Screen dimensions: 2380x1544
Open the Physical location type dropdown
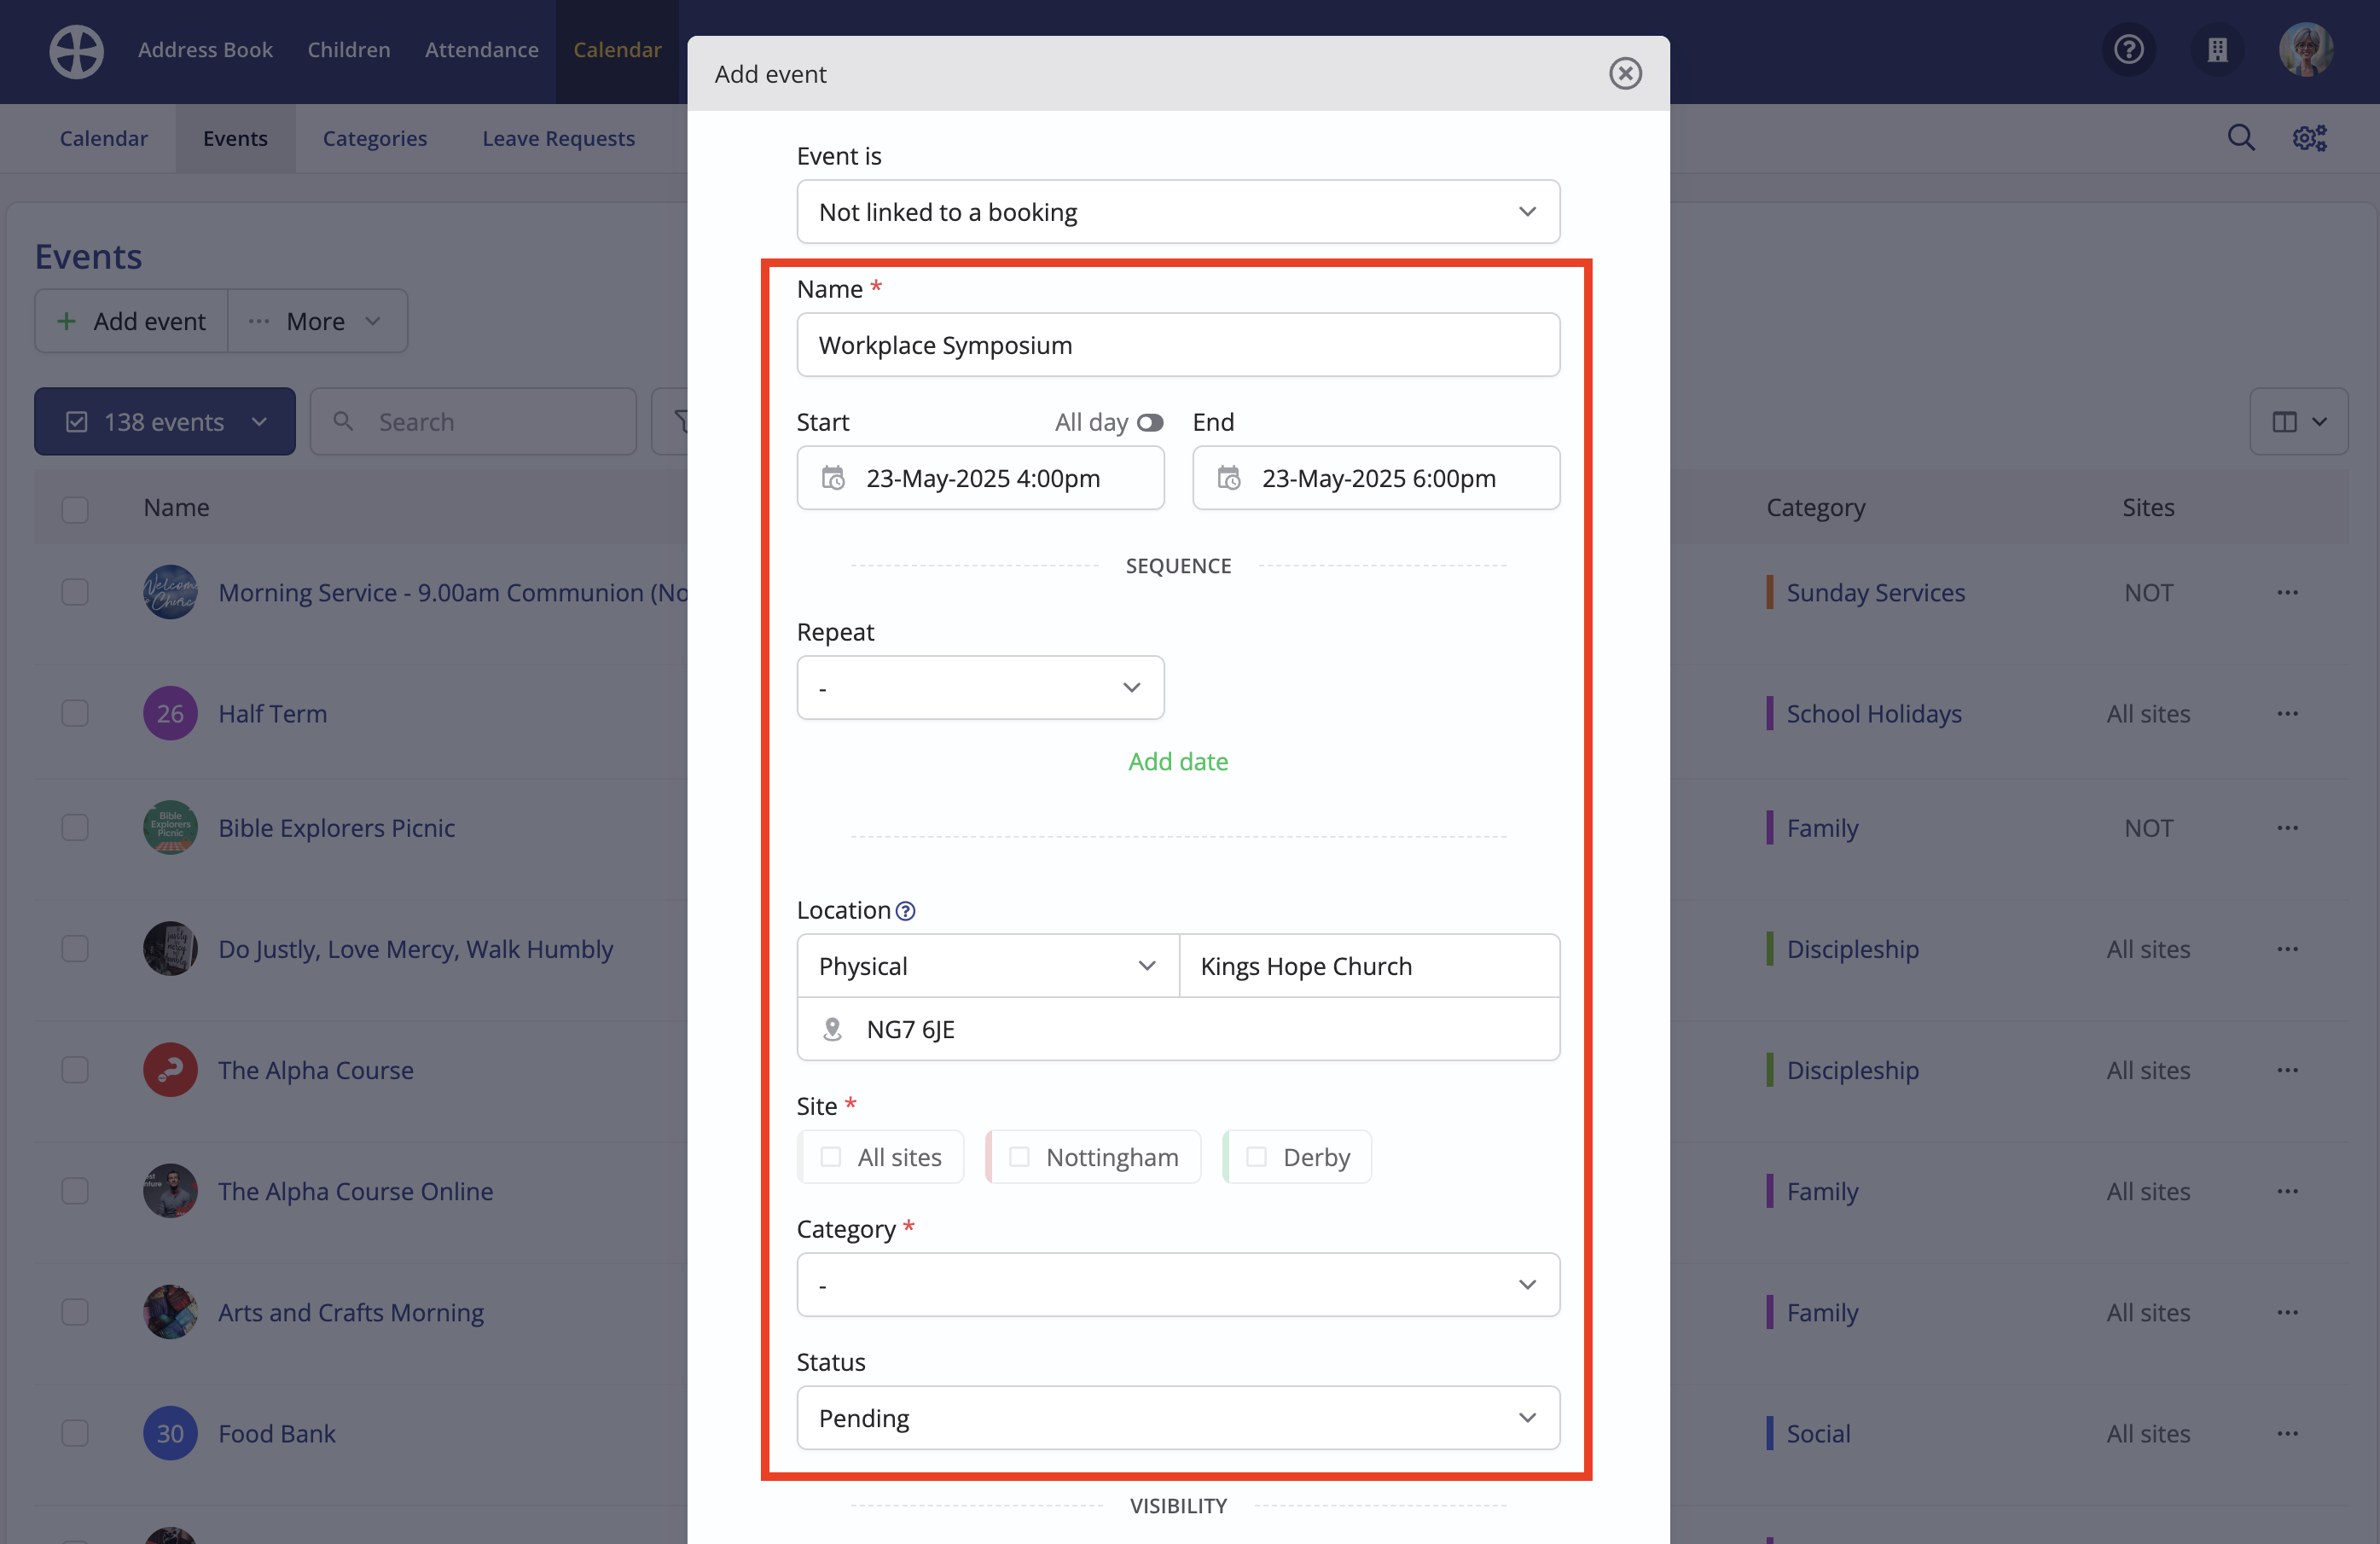(x=988, y=966)
